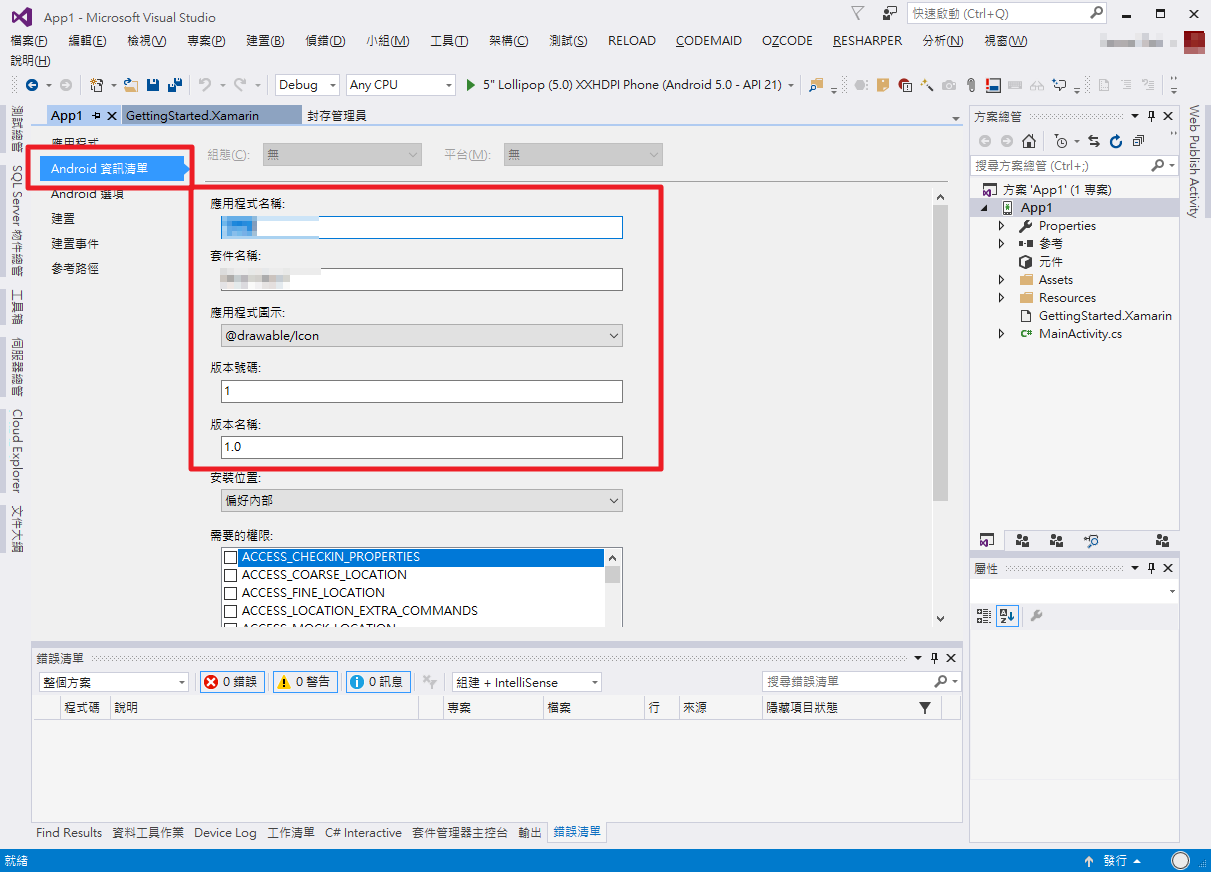Open the RESHARPER menu

pos(867,41)
